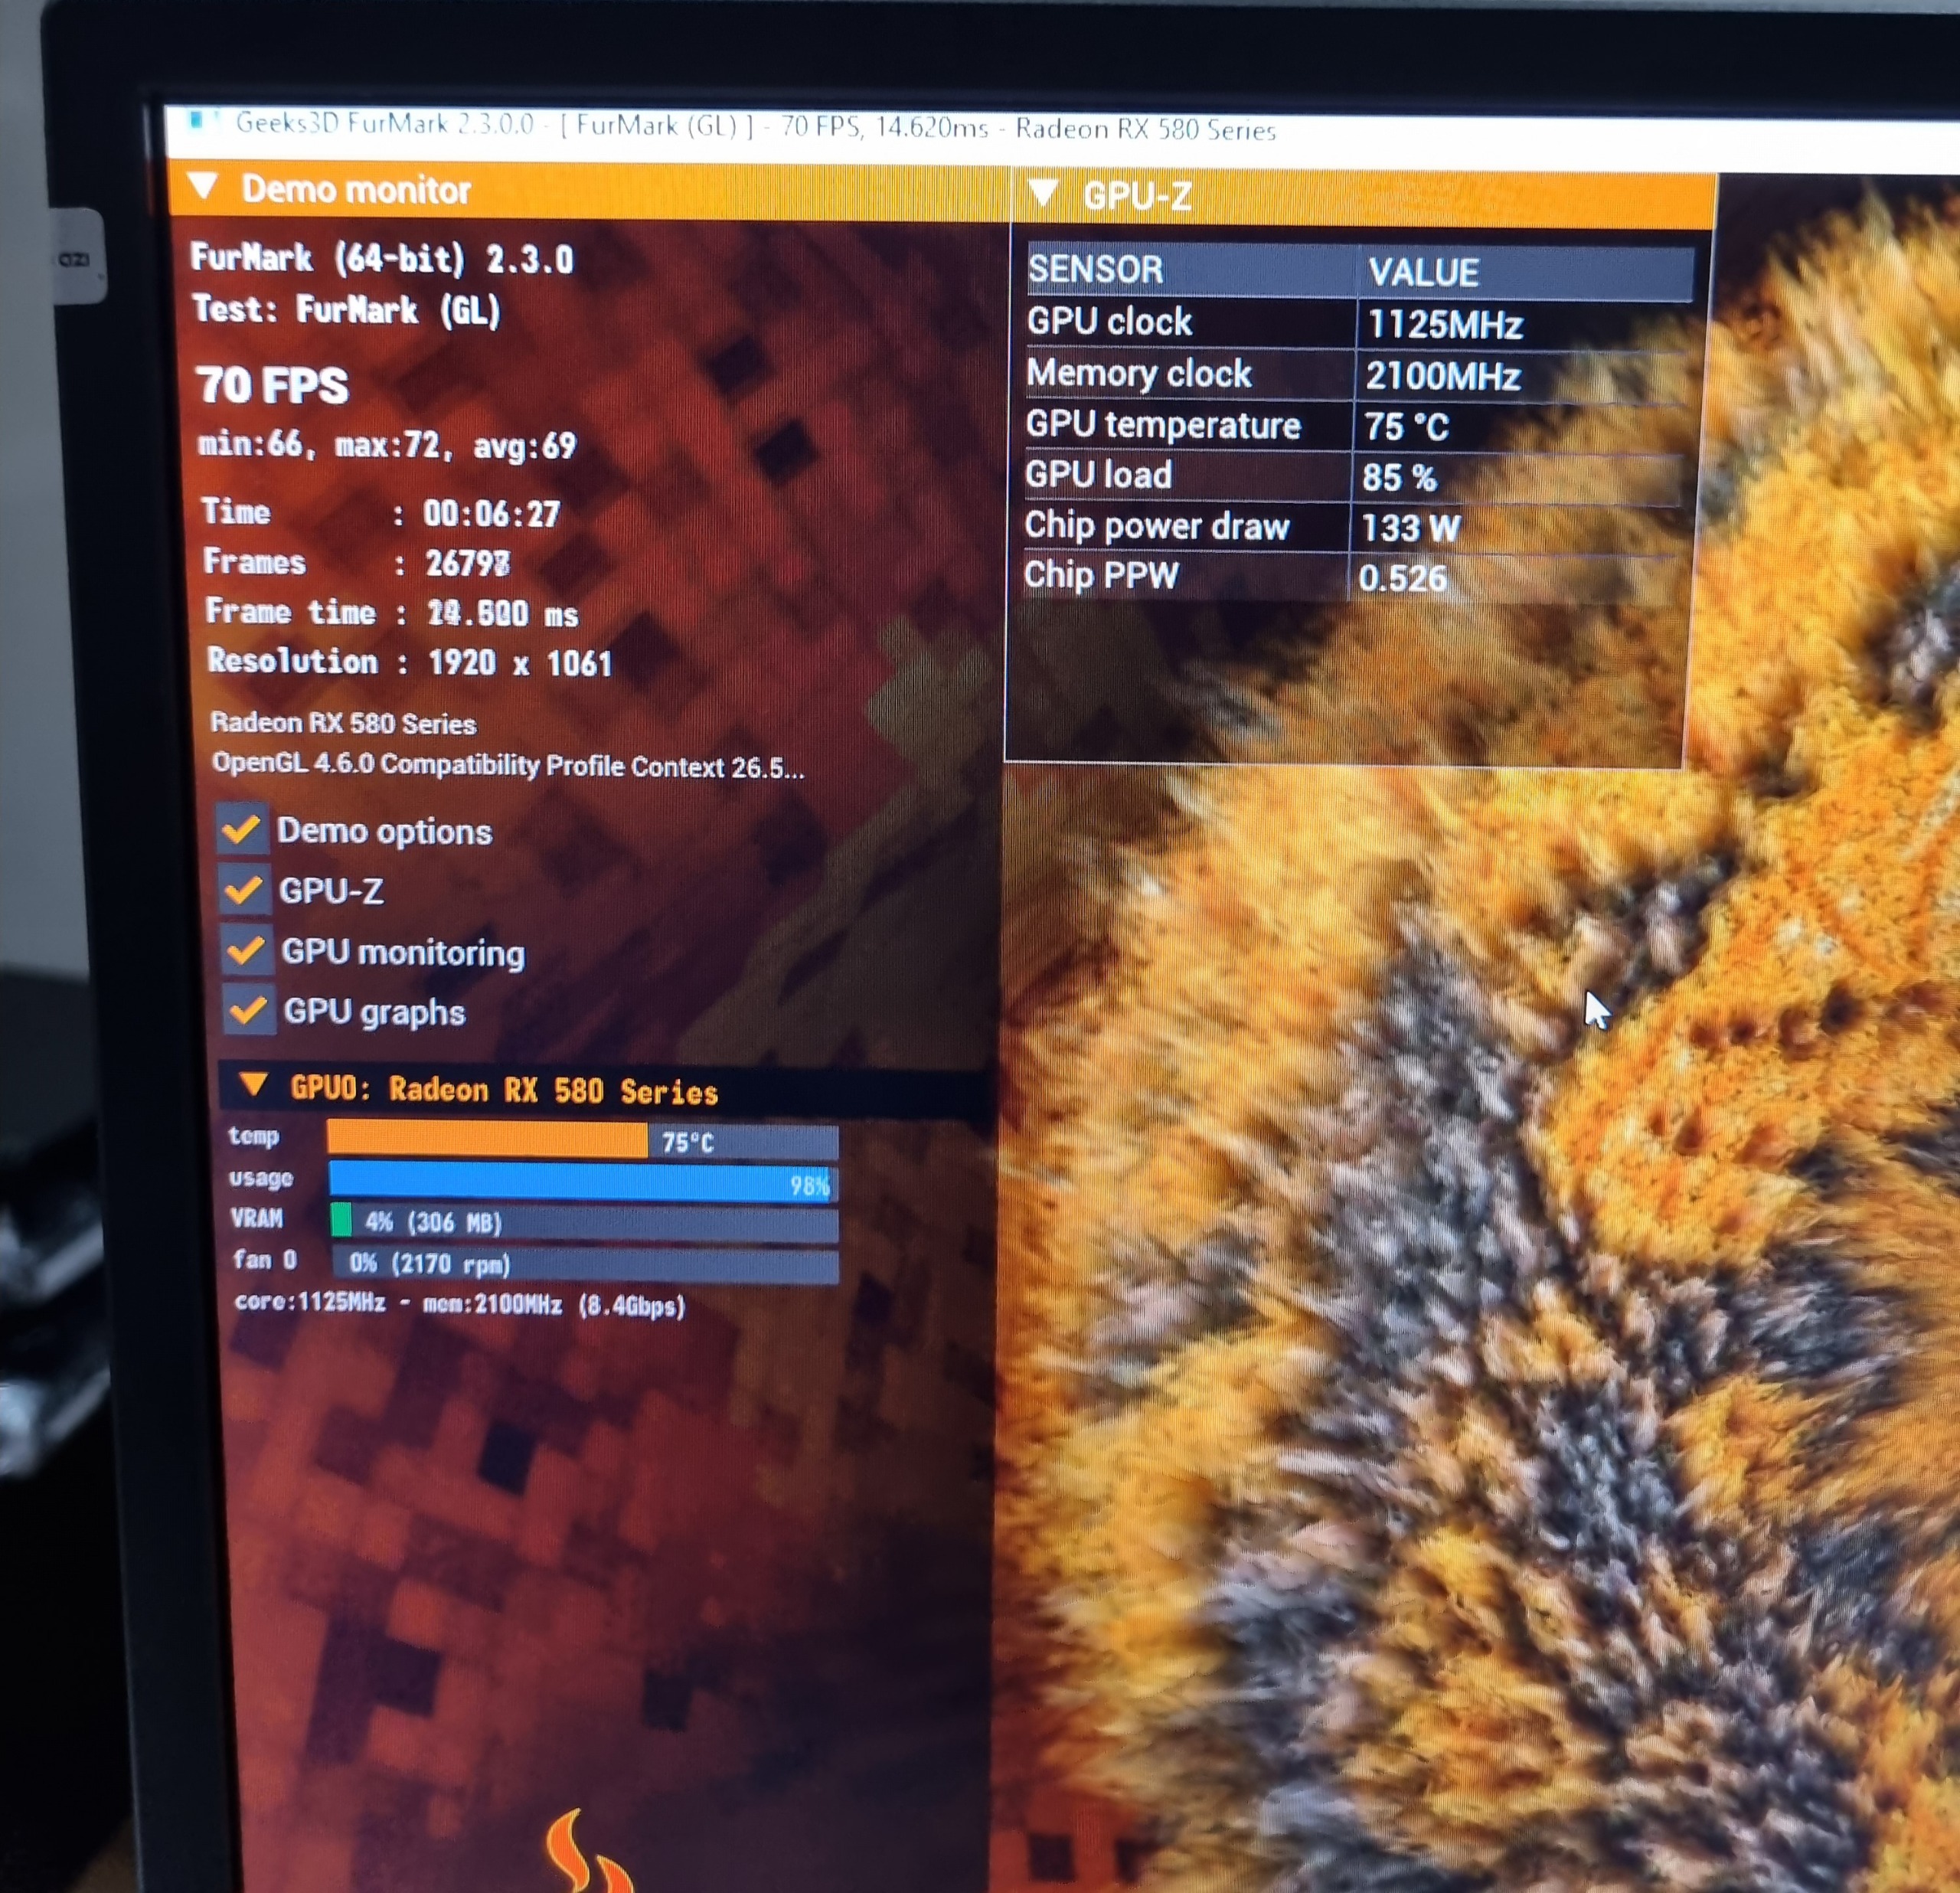1960x1893 pixels.
Task: Click the GPU-Z header title
Action: (1137, 196)
